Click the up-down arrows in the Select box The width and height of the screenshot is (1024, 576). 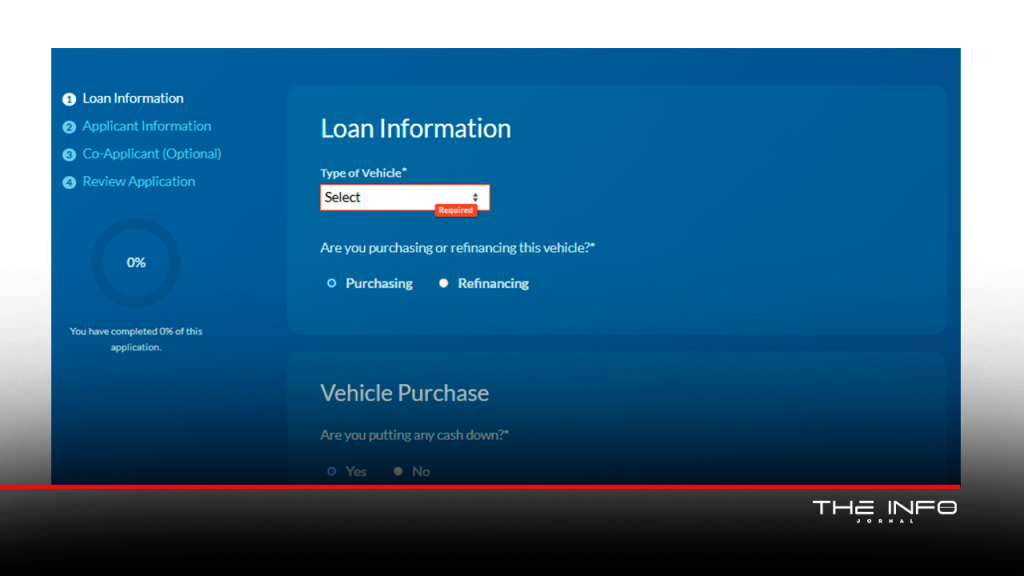pyautogui.click(x=475, y=198)
